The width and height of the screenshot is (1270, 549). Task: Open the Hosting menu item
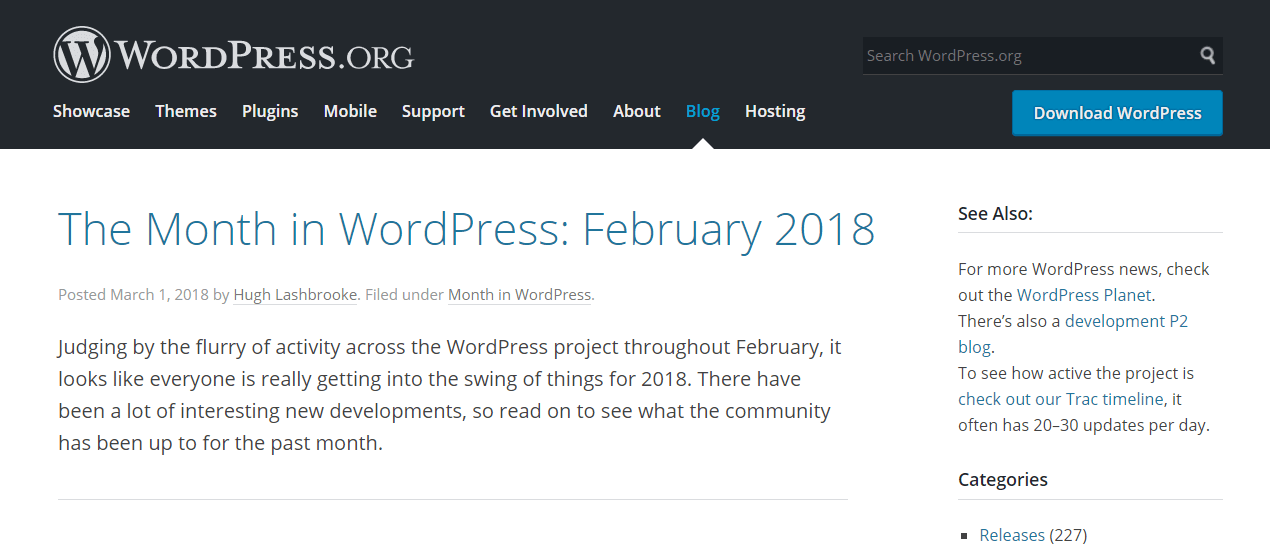(x=775, y=111)
